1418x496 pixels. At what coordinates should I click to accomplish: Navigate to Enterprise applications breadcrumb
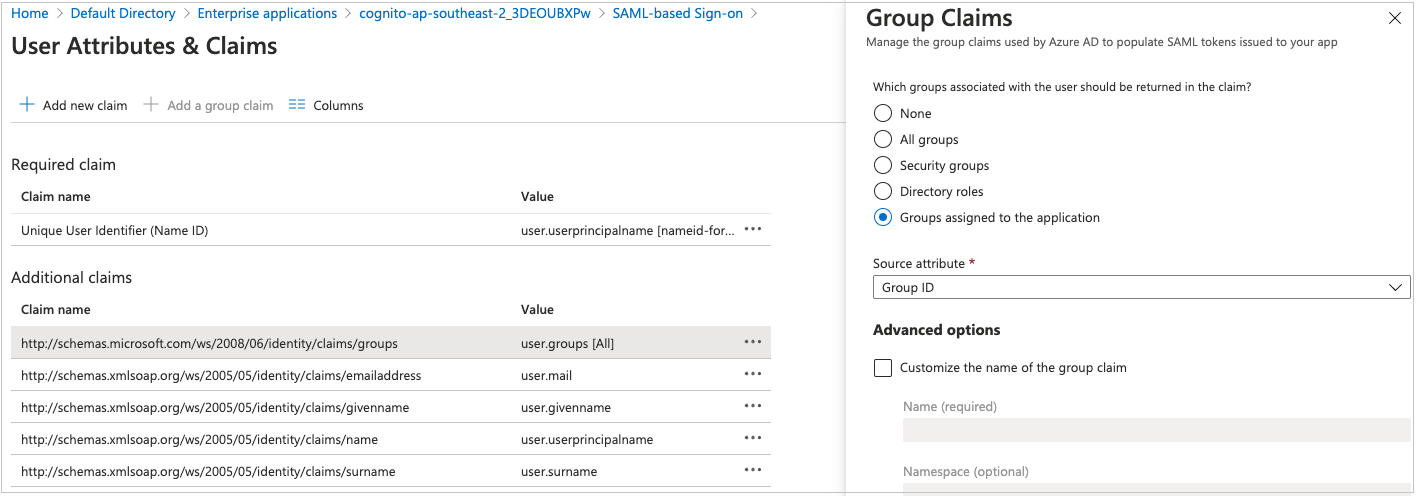point(267,14)
